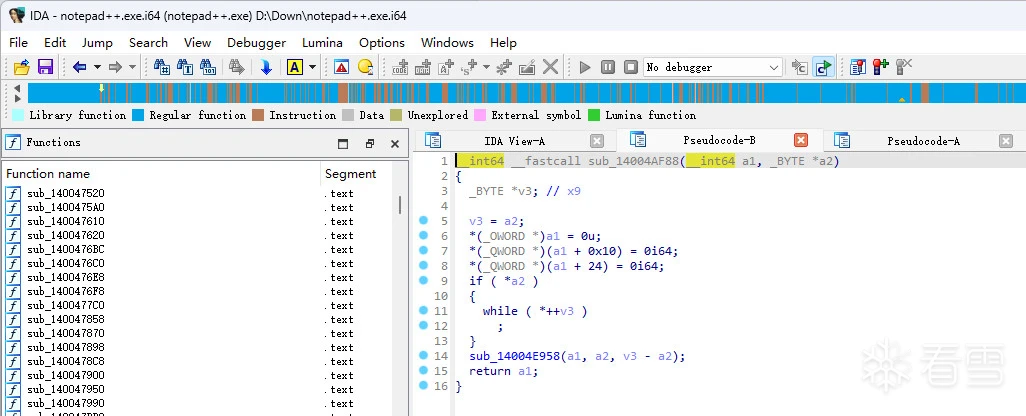Toggle breakpoint dot on line 14
The image size is (1026, 416).
point(423,356)
